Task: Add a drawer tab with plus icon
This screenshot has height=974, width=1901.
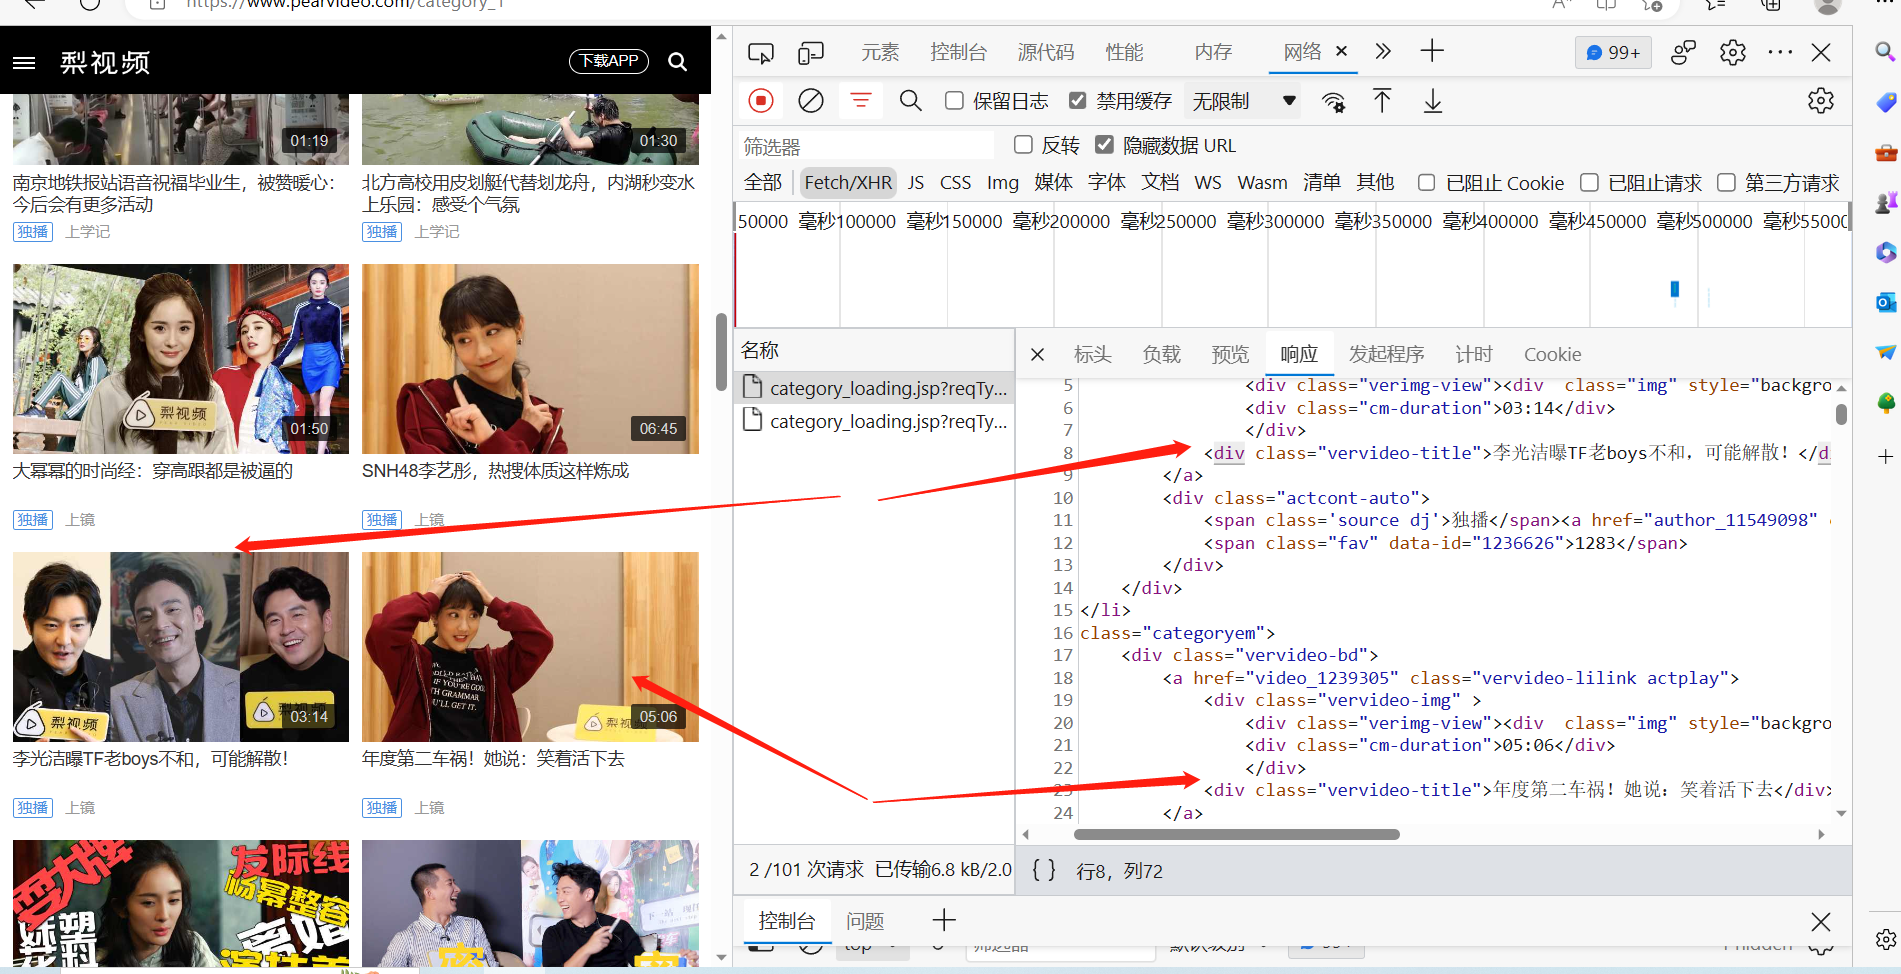Action: 944,920
